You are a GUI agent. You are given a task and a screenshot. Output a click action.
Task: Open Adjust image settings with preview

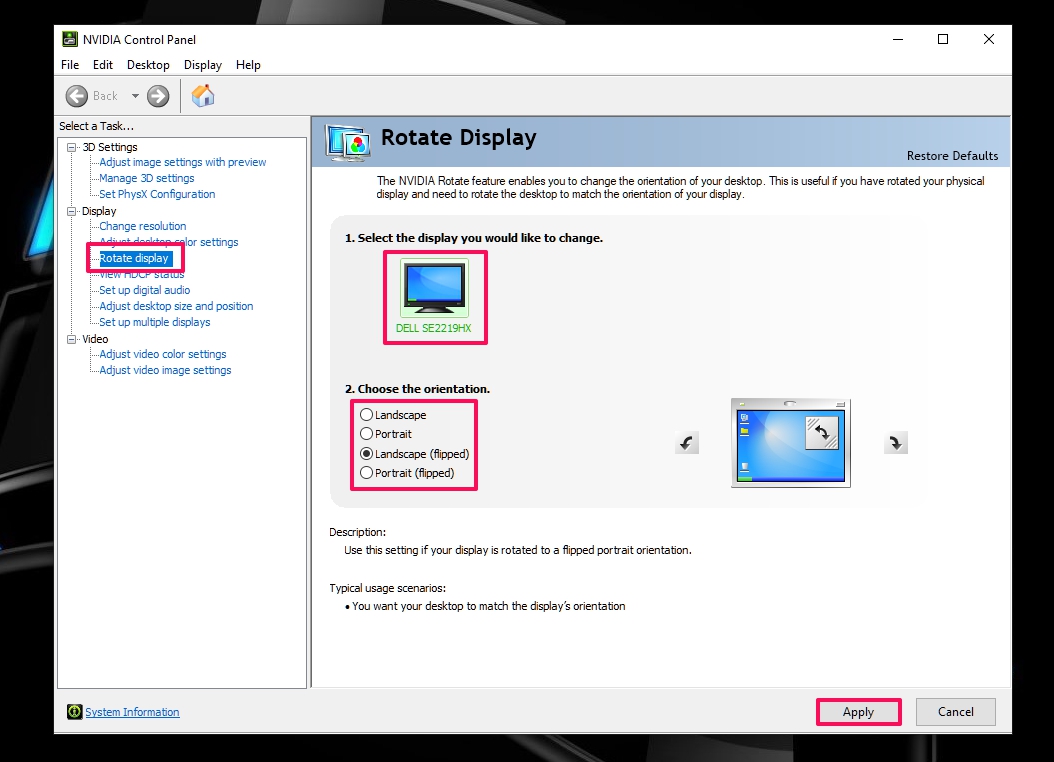point(183,162)
